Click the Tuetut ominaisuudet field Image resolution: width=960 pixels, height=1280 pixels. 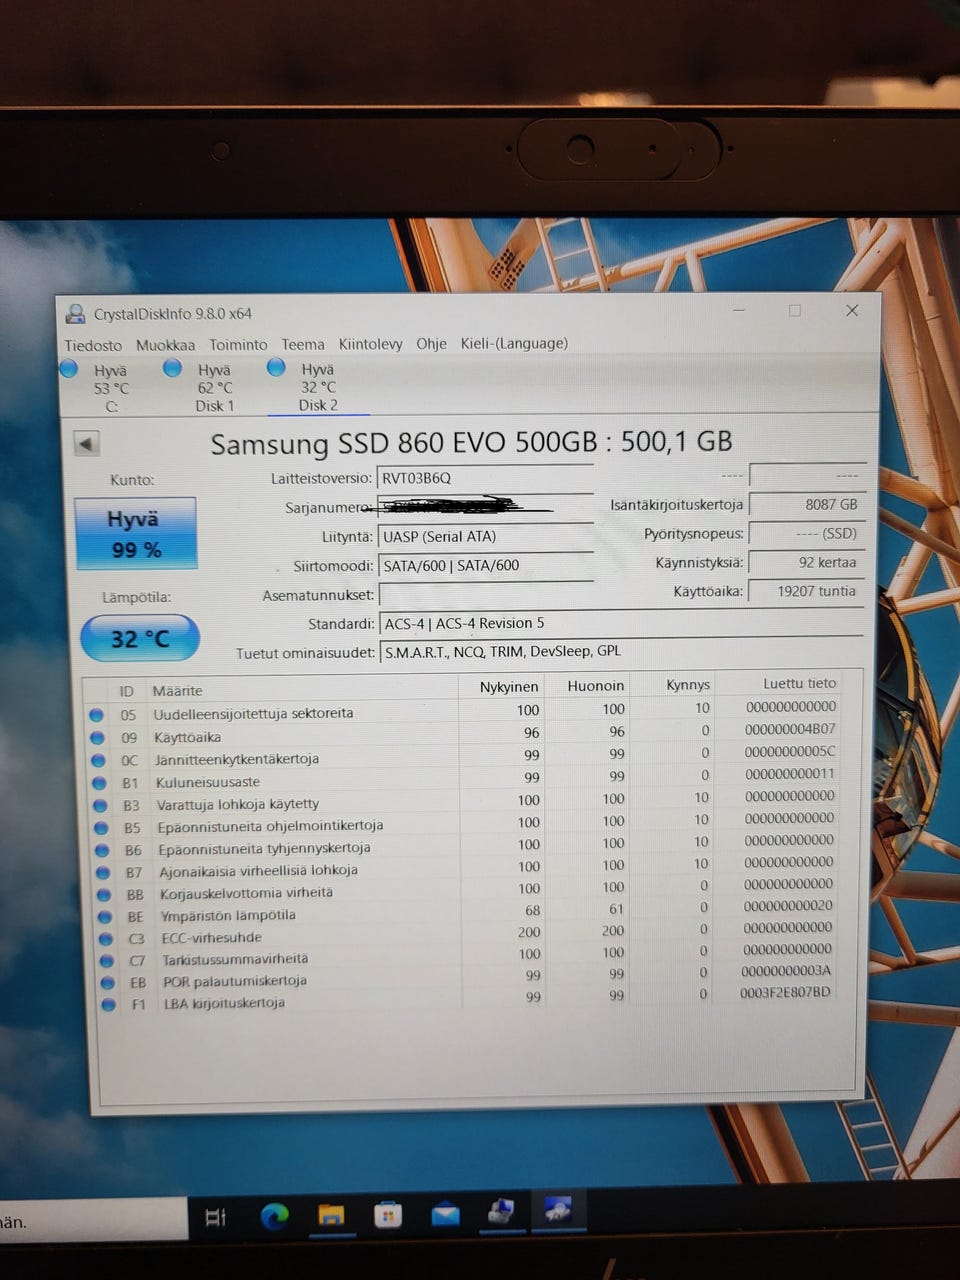(622, 652)
